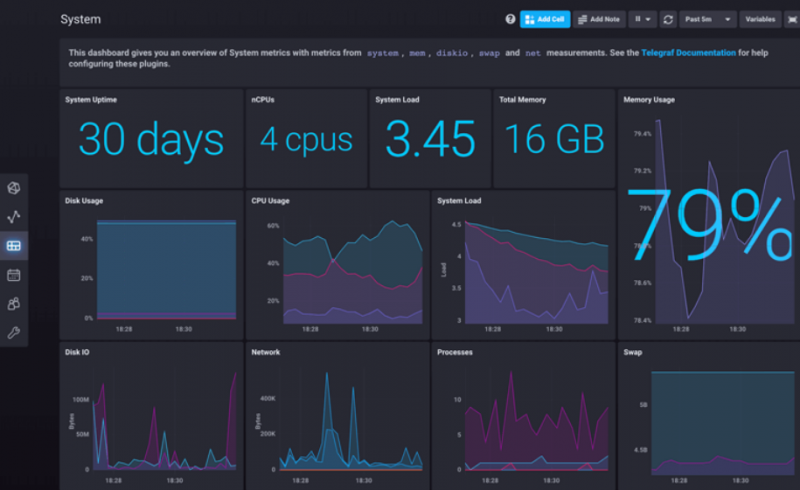The height and width of the screenshot is (490, 800).
Task: Open the wrench settings icon in sidebar
Action: coord(14,332)
